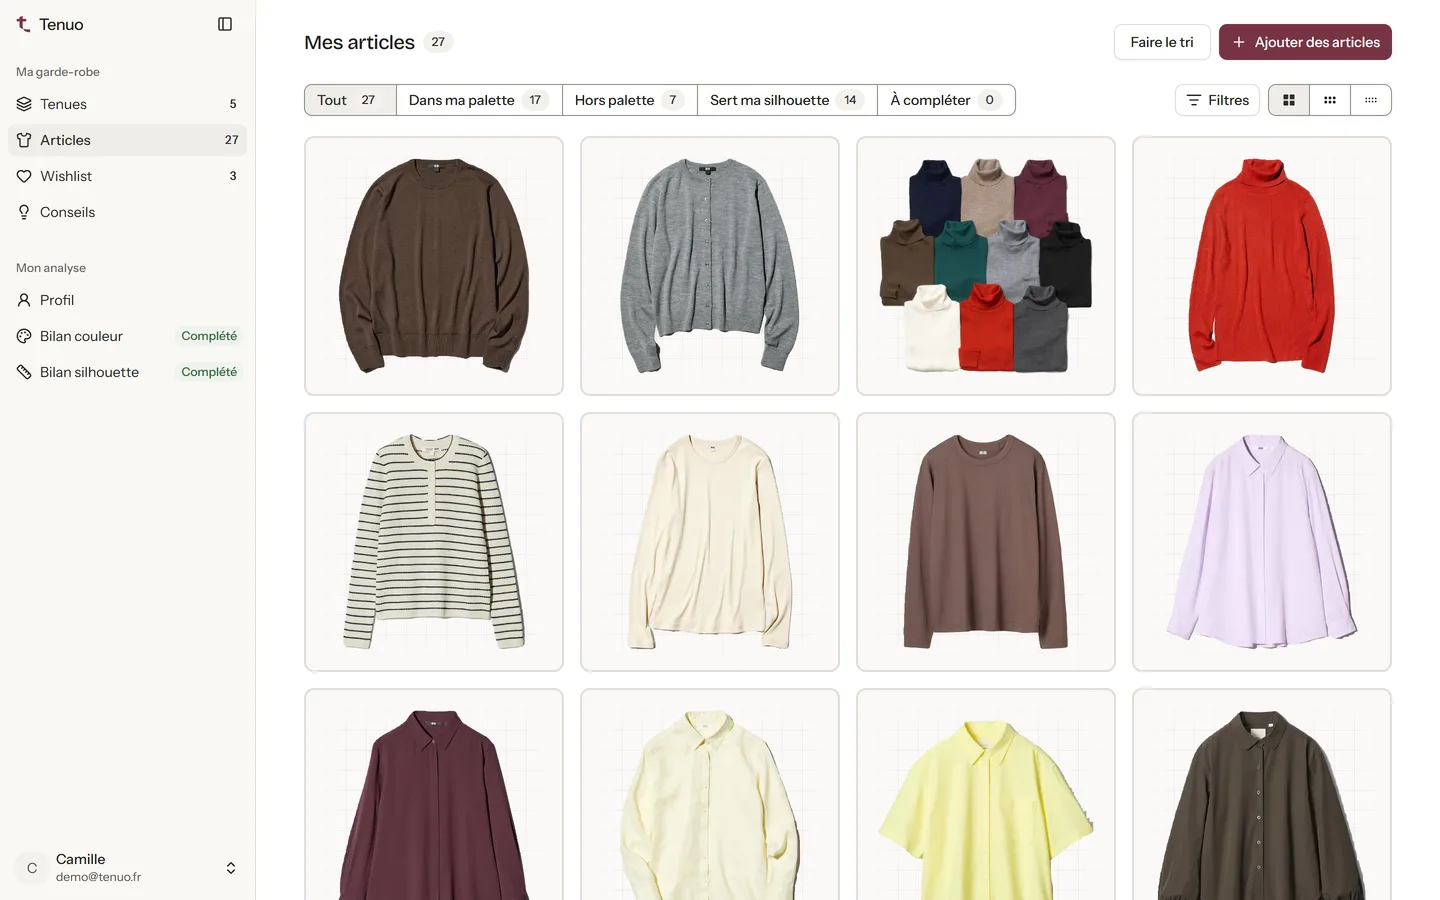Click the Mon analyse section label
This screenshot has height=900, width=1440.
coord(51,268)
